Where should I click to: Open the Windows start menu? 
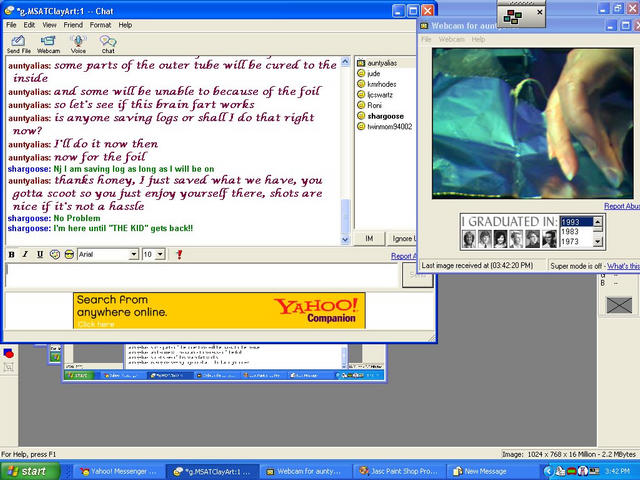coord(29,471)
